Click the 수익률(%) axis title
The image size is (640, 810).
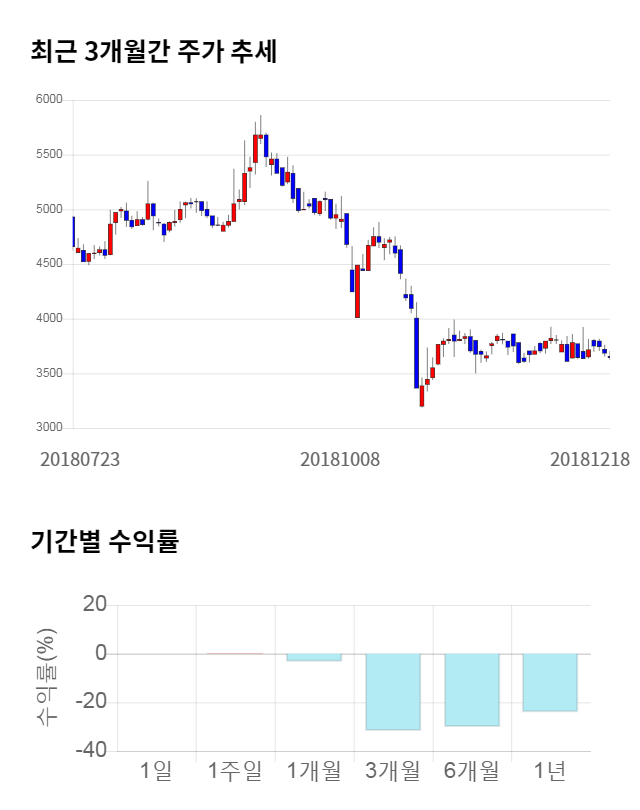click(x=46, y=678)
